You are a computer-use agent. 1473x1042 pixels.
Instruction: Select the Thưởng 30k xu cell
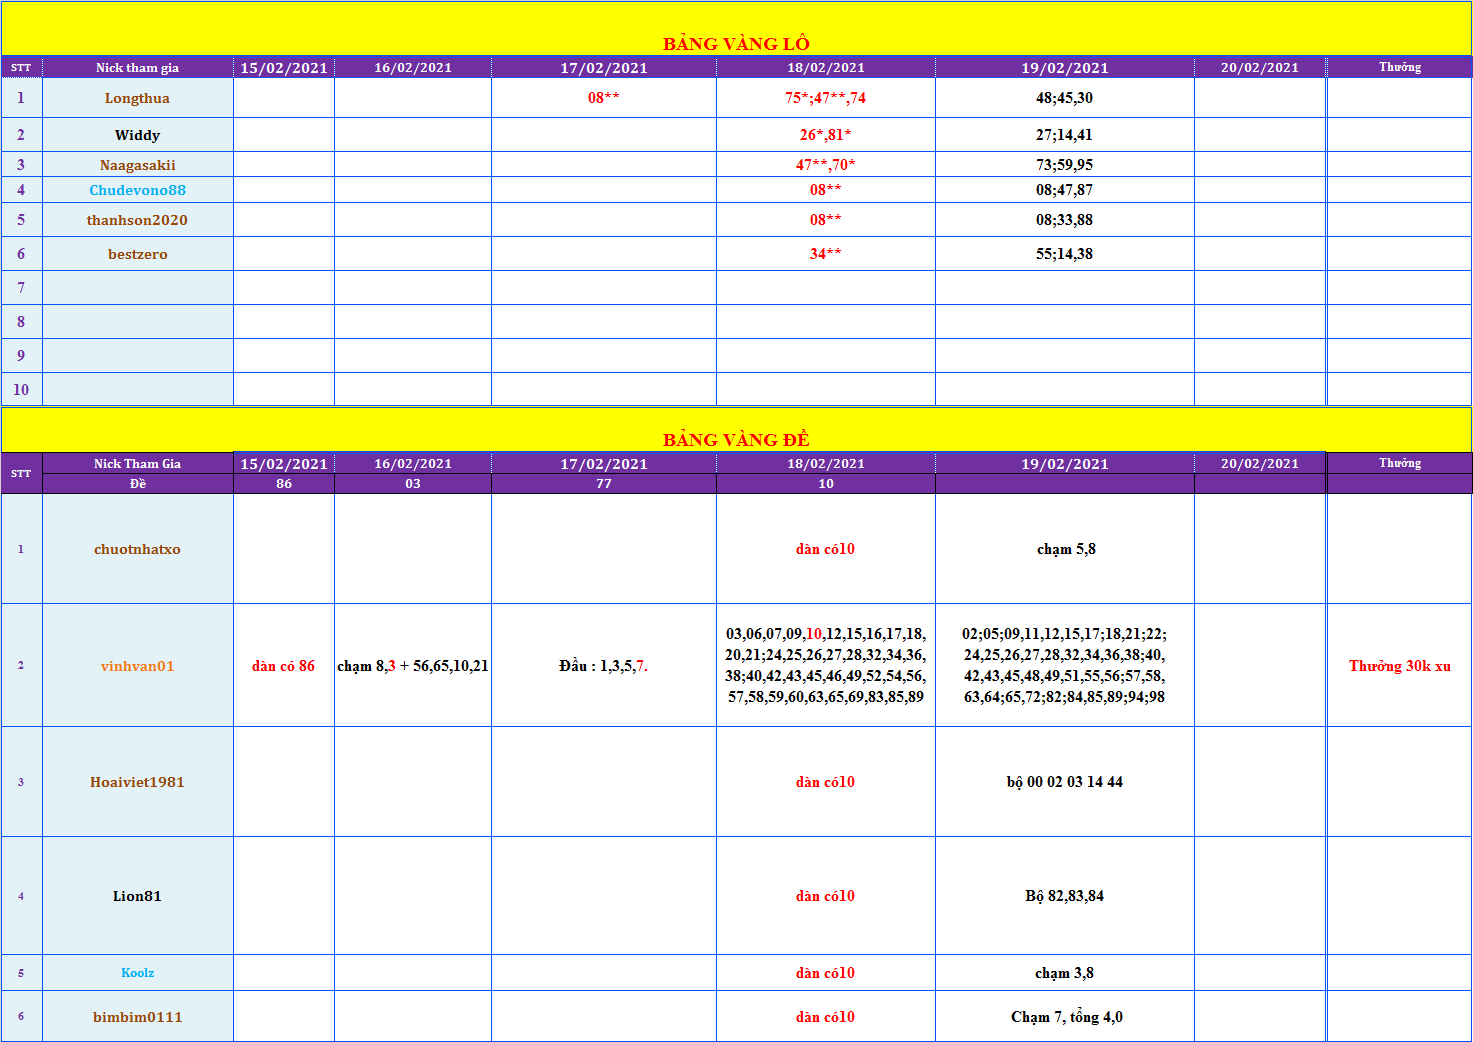[x=1399, y=666]
